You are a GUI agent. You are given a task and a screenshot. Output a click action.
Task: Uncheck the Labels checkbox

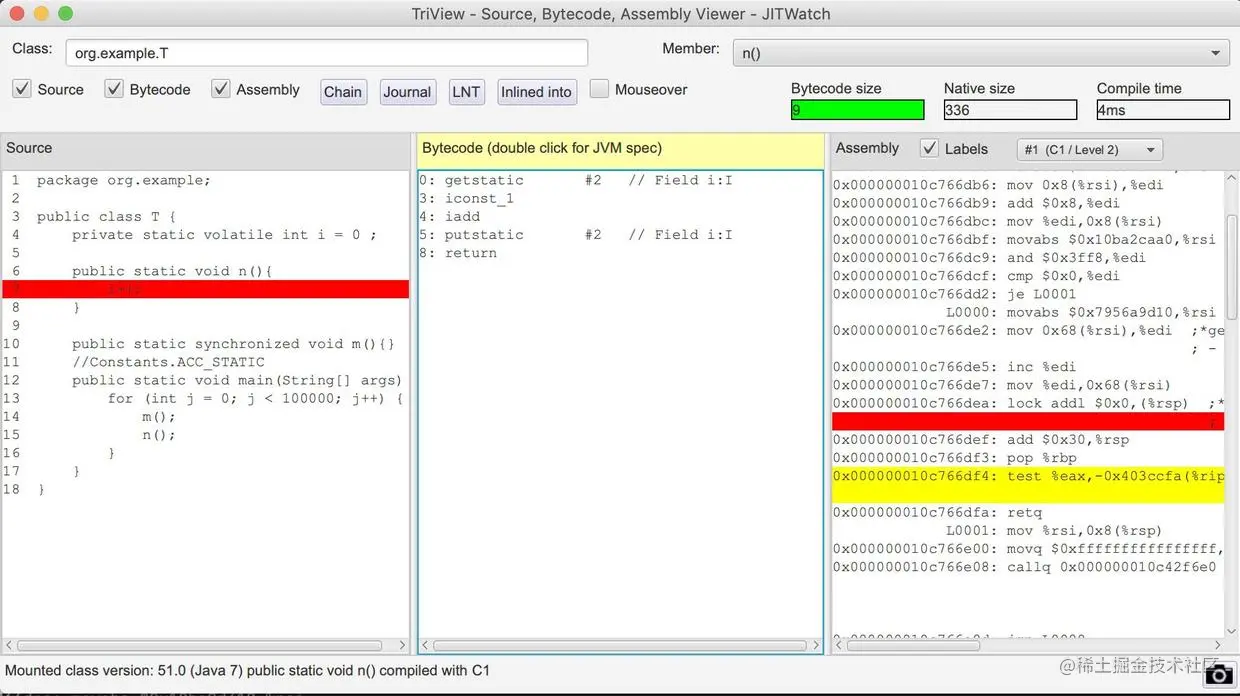[929, 148]
